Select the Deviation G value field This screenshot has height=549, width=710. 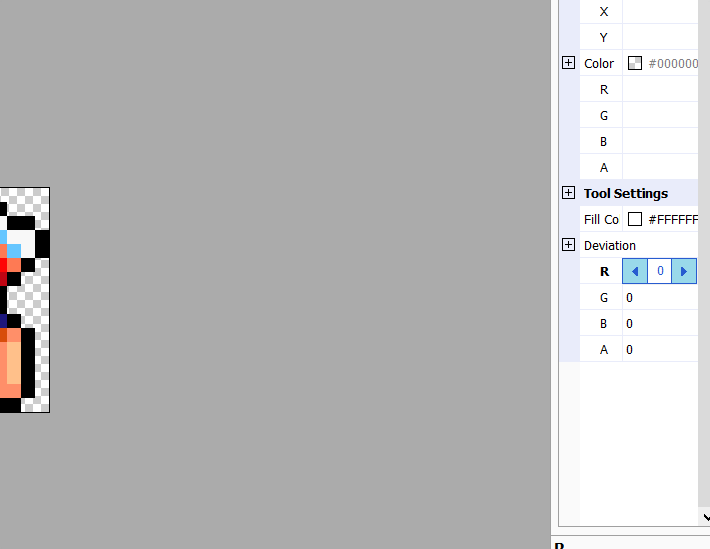tap(660, 298)
